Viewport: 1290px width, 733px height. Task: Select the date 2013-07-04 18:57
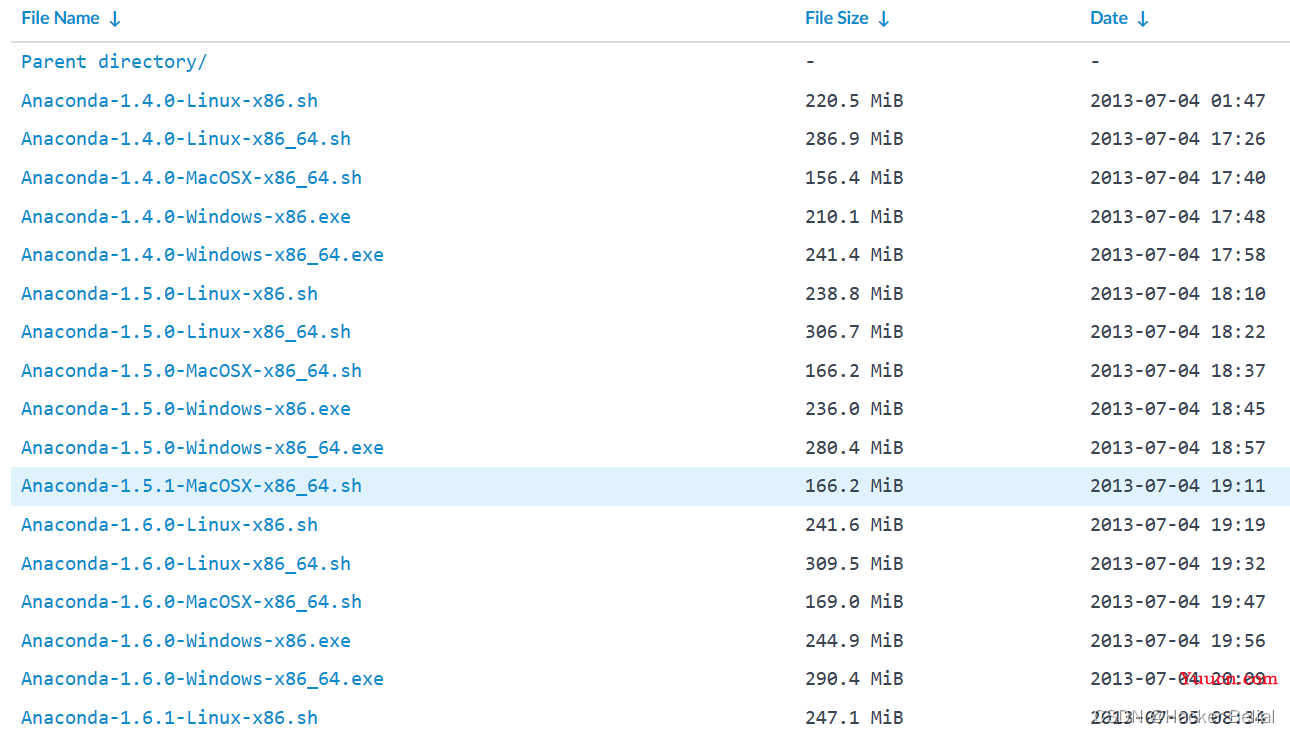[1178, 448]
